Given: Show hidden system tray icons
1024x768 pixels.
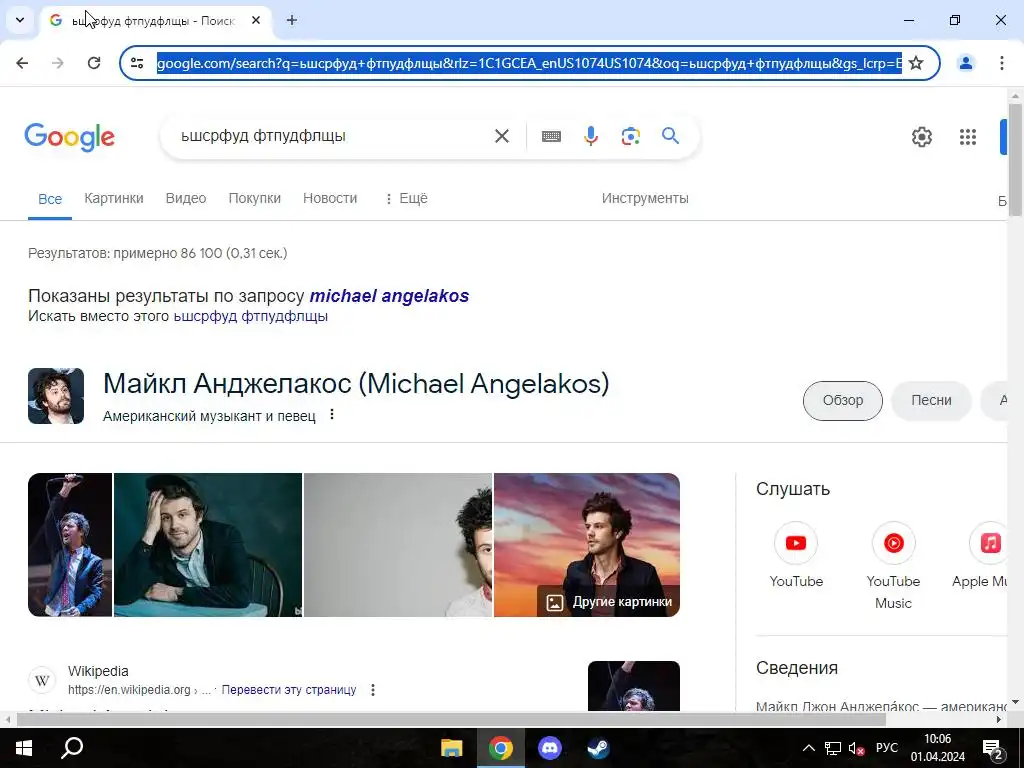Looking at the screenshot, I should (808, 748).
